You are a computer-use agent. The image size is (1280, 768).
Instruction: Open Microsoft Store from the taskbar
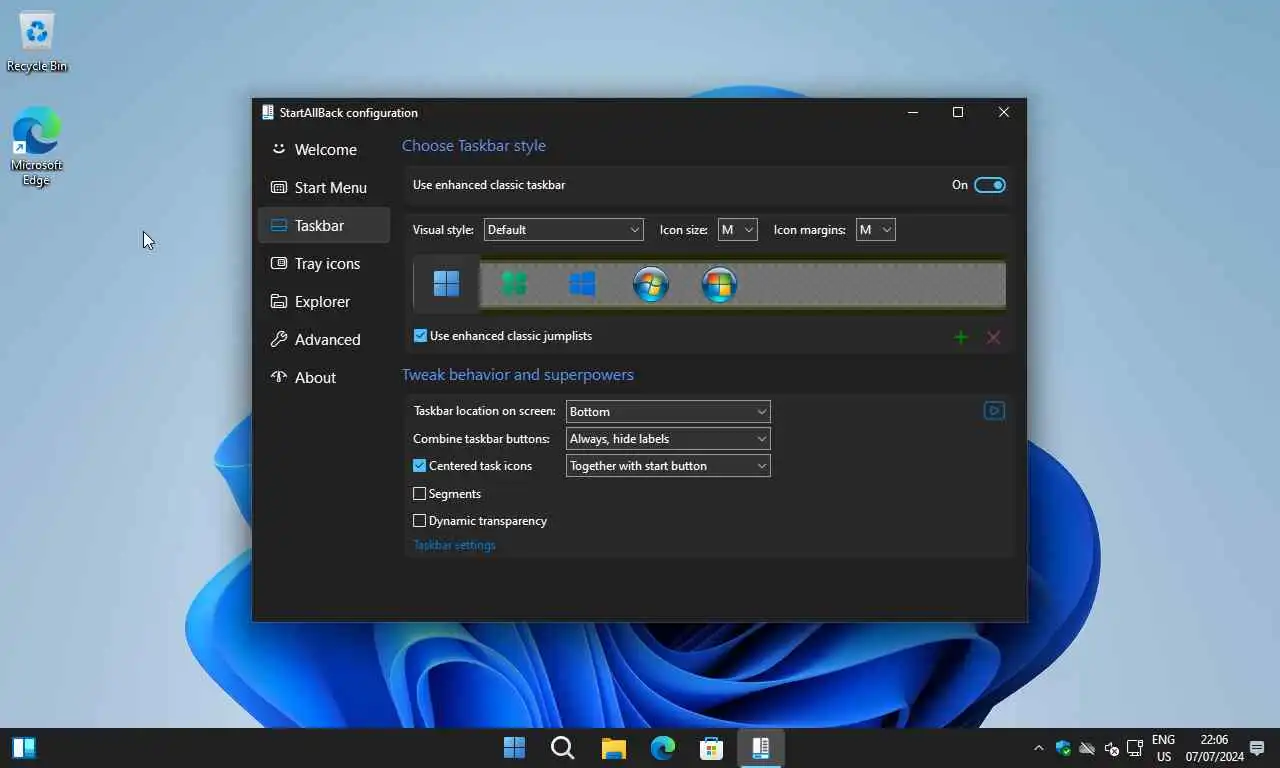tap(711, 748)
